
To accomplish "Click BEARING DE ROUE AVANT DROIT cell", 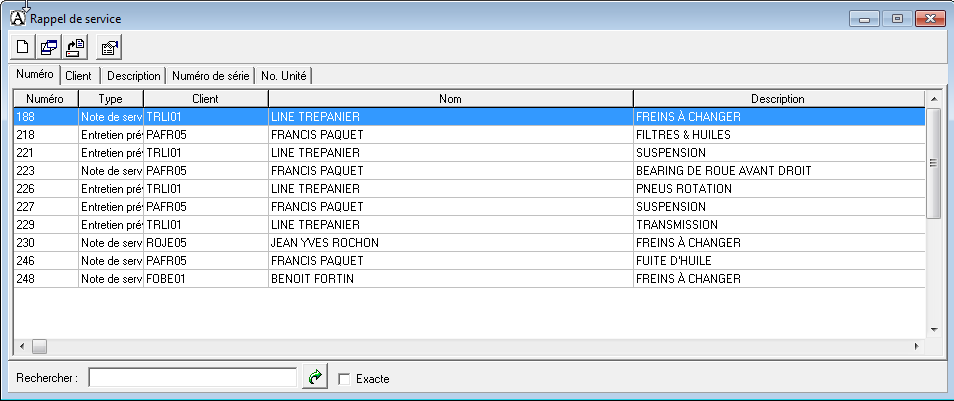I will coord(779,170).
